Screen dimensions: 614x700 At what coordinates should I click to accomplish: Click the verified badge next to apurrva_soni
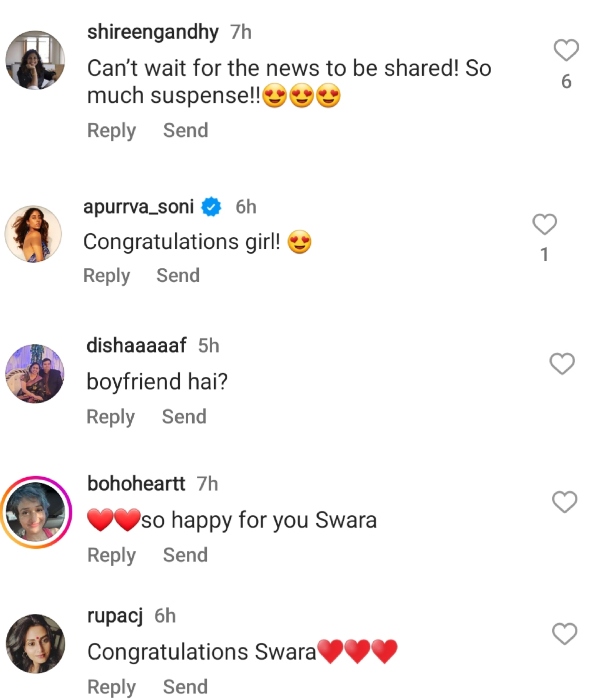point(211,207)
